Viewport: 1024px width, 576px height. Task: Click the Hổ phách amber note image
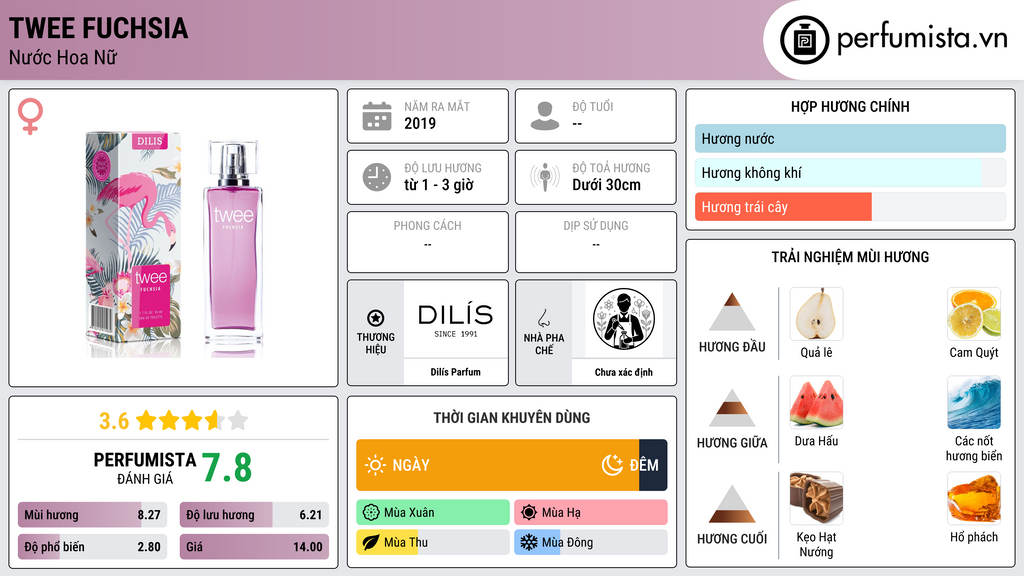974,498
